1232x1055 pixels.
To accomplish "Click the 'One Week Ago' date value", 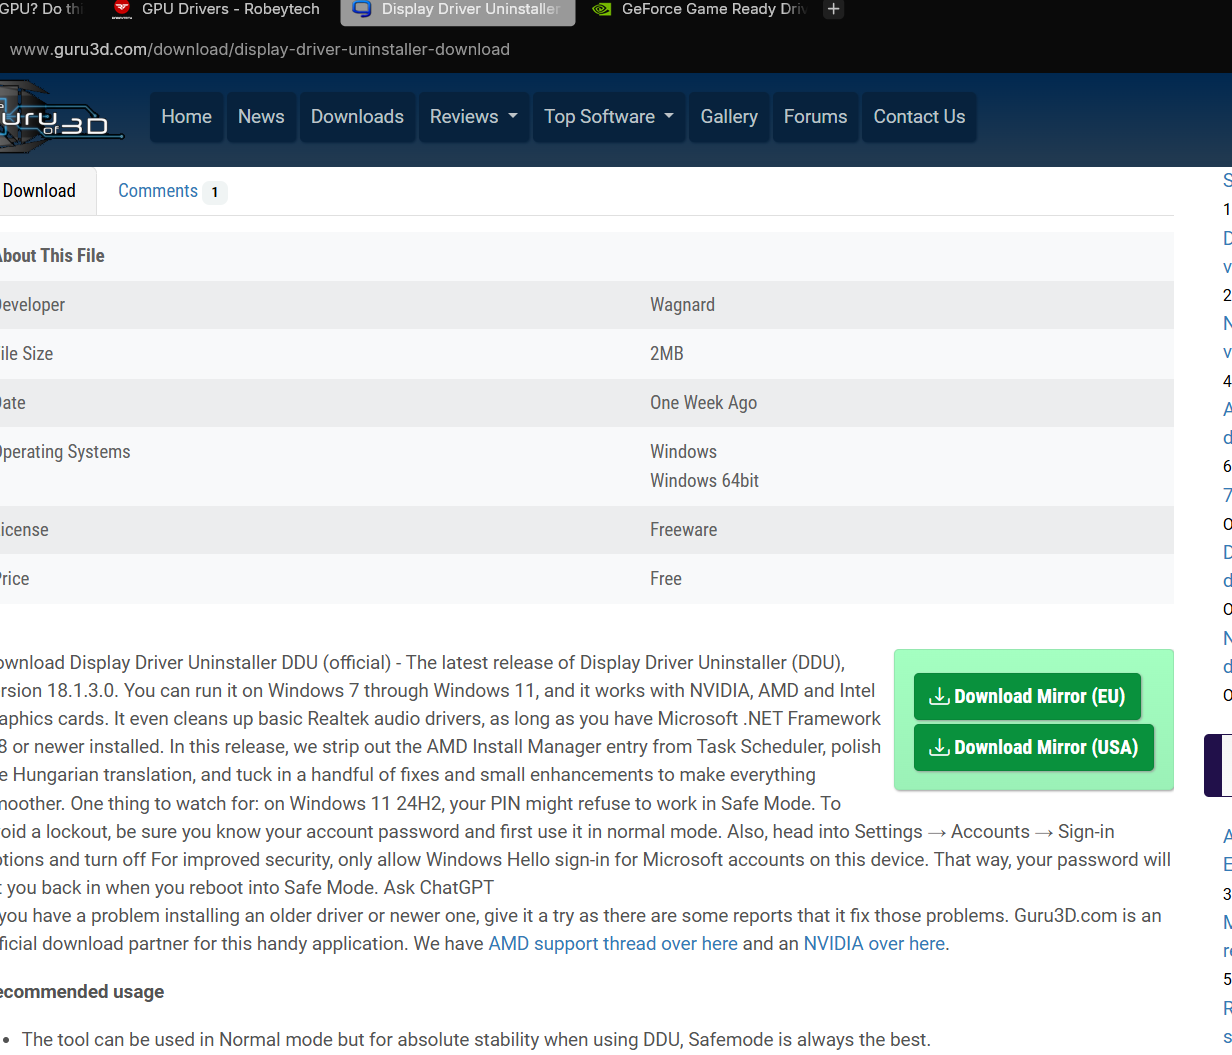I will [703, 403].
